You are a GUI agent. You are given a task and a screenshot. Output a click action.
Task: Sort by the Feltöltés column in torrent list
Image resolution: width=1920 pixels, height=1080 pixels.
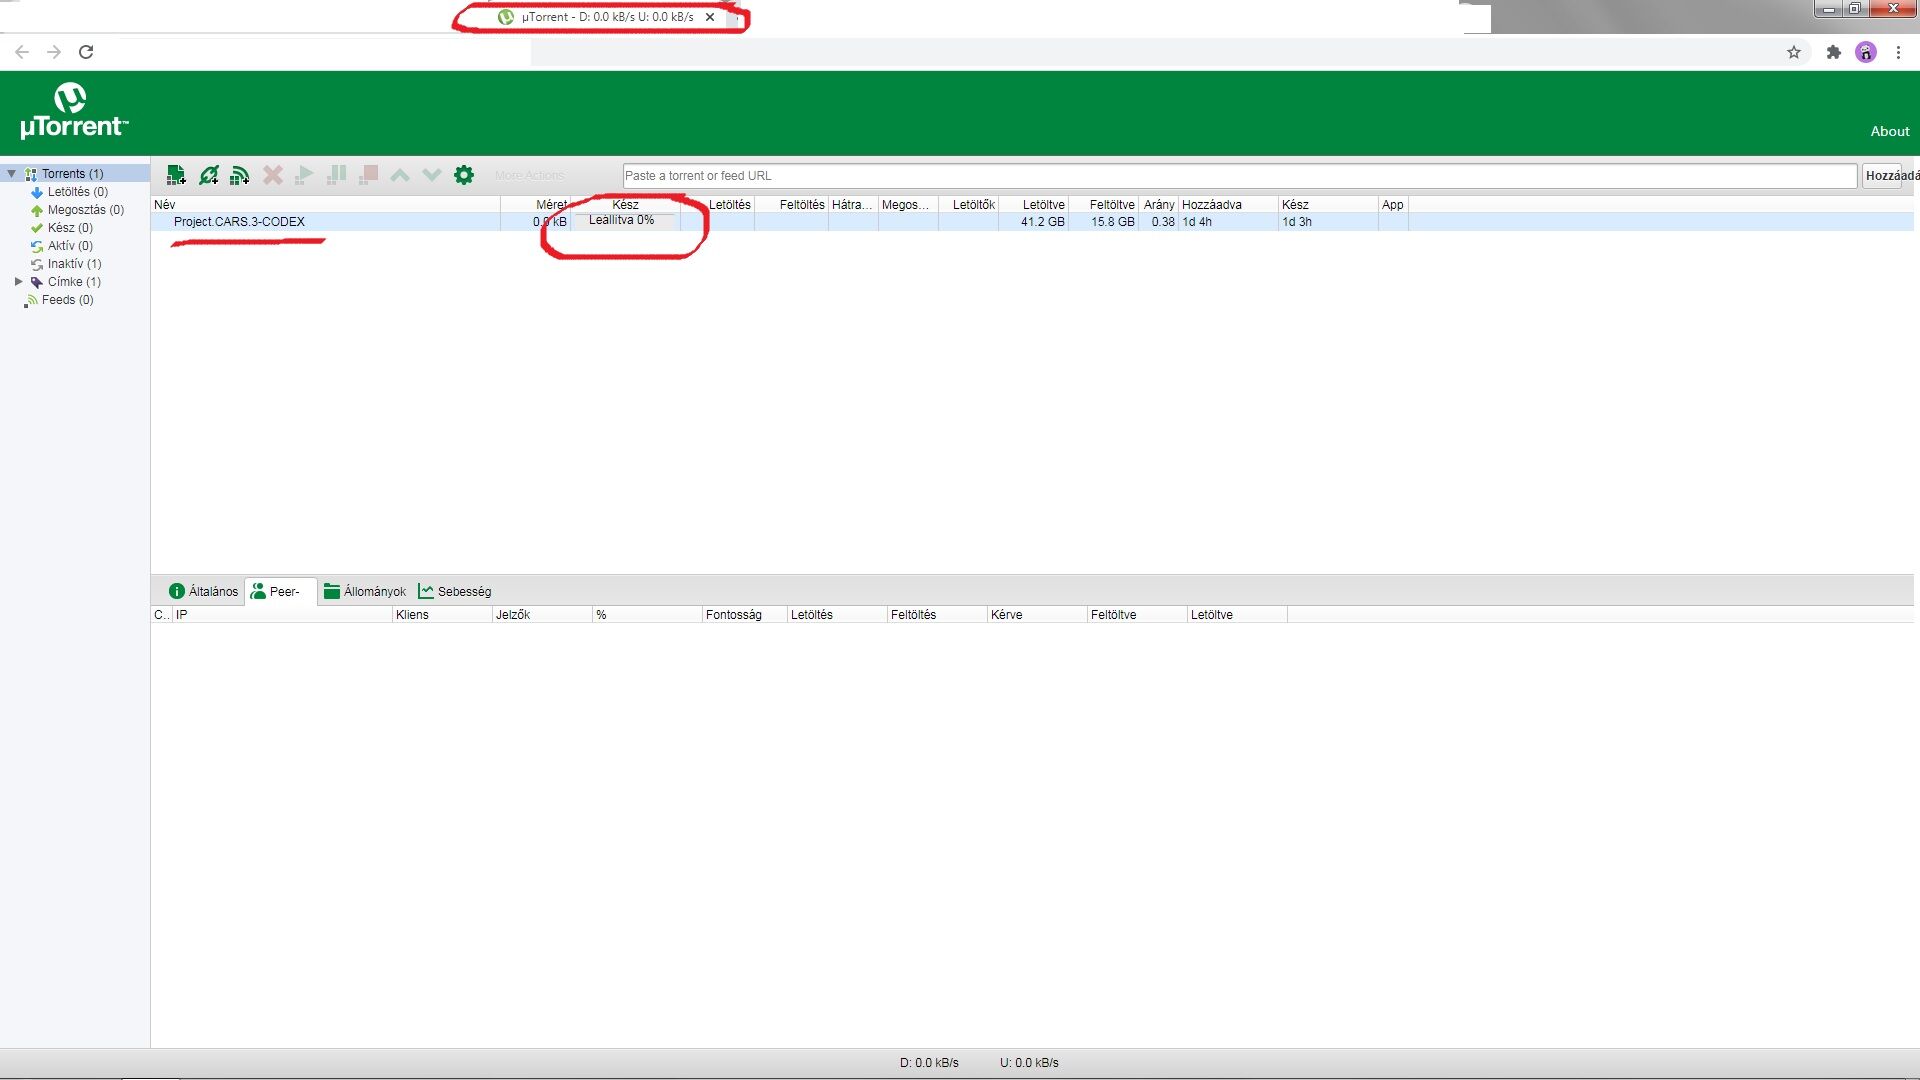coord(792,205)
